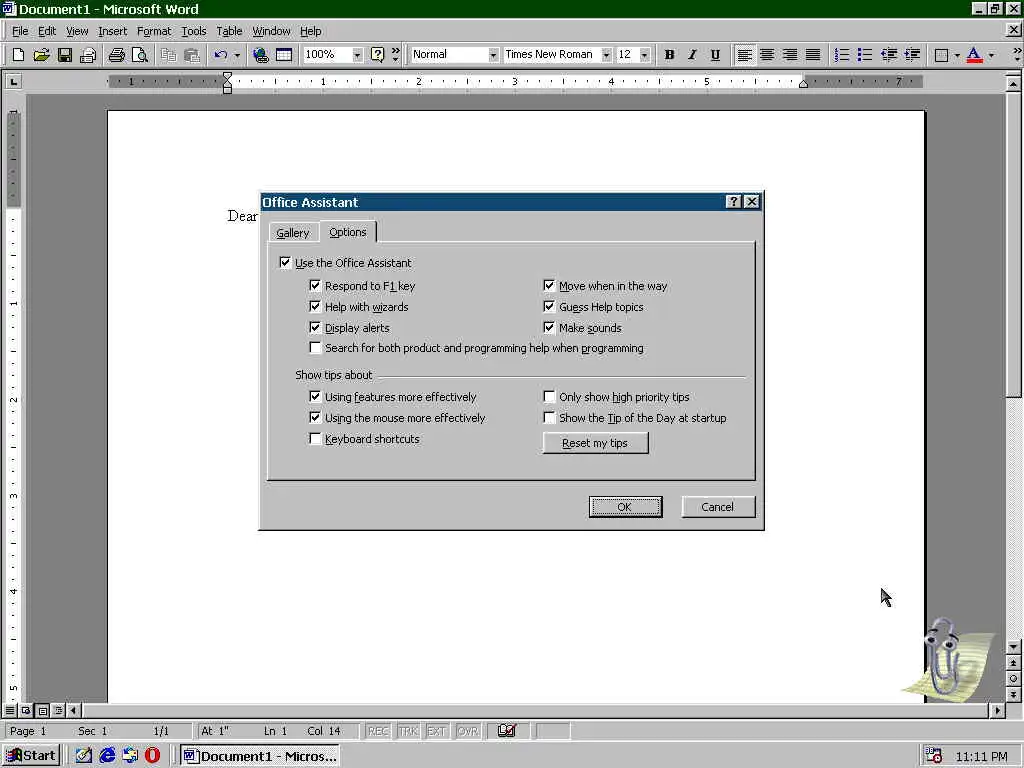Open the Insert menu
This screenshot has width=1024, height=768.
[112, 31]
